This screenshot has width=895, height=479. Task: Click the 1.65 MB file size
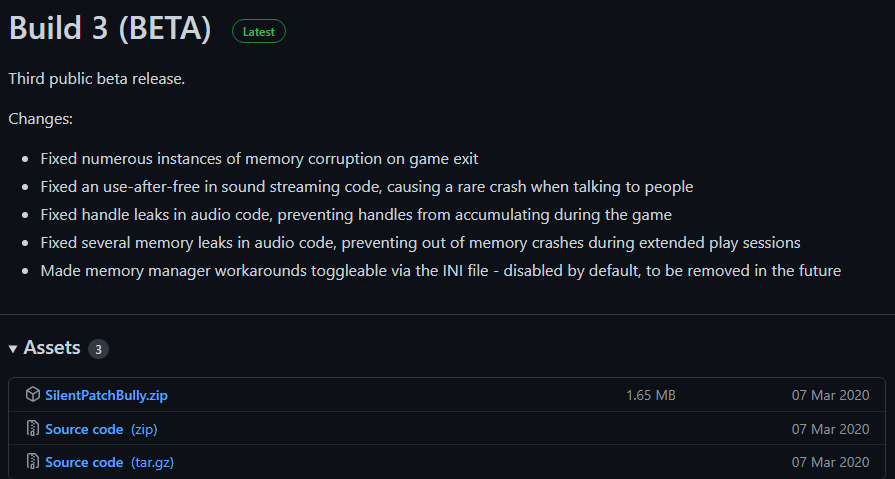[651, 395]
